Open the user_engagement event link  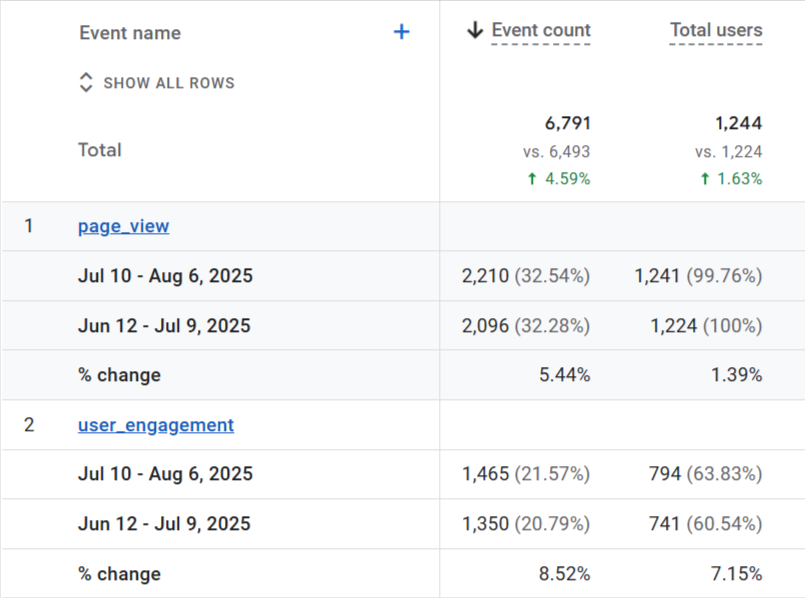point(156,425)
